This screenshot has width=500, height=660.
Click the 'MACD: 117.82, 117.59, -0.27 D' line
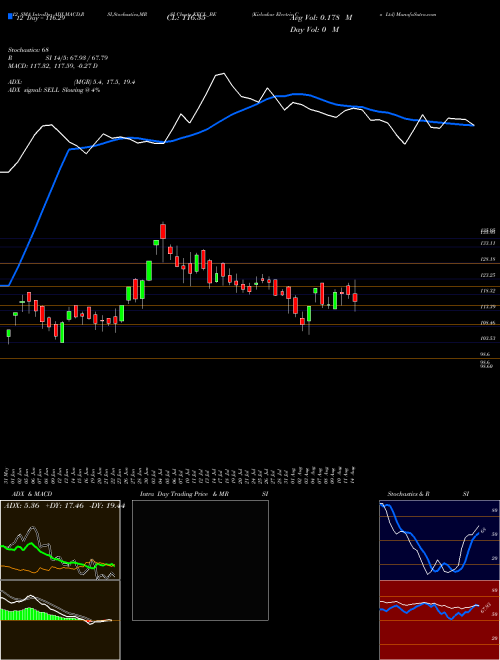click(x=53, y=66)
